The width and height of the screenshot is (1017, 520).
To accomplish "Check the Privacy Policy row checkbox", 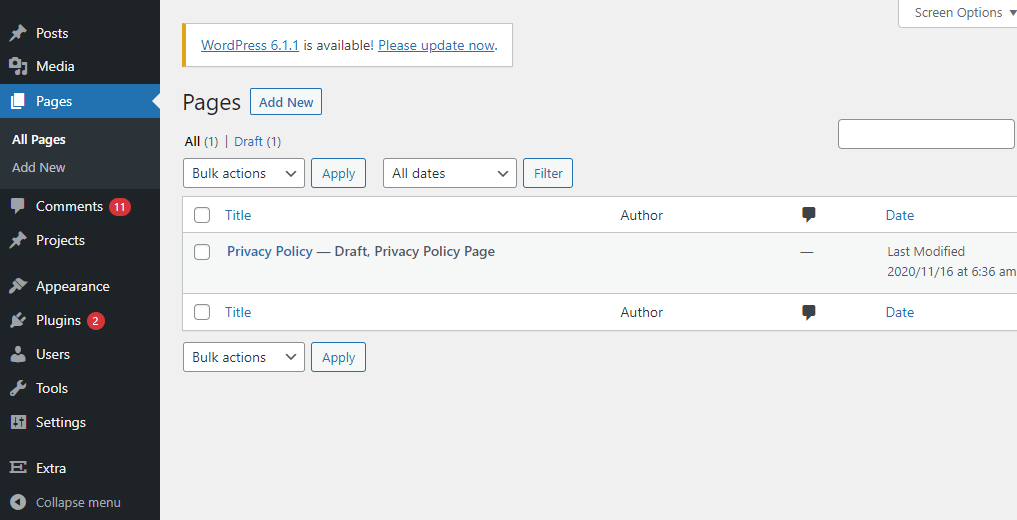I will 202,252.
